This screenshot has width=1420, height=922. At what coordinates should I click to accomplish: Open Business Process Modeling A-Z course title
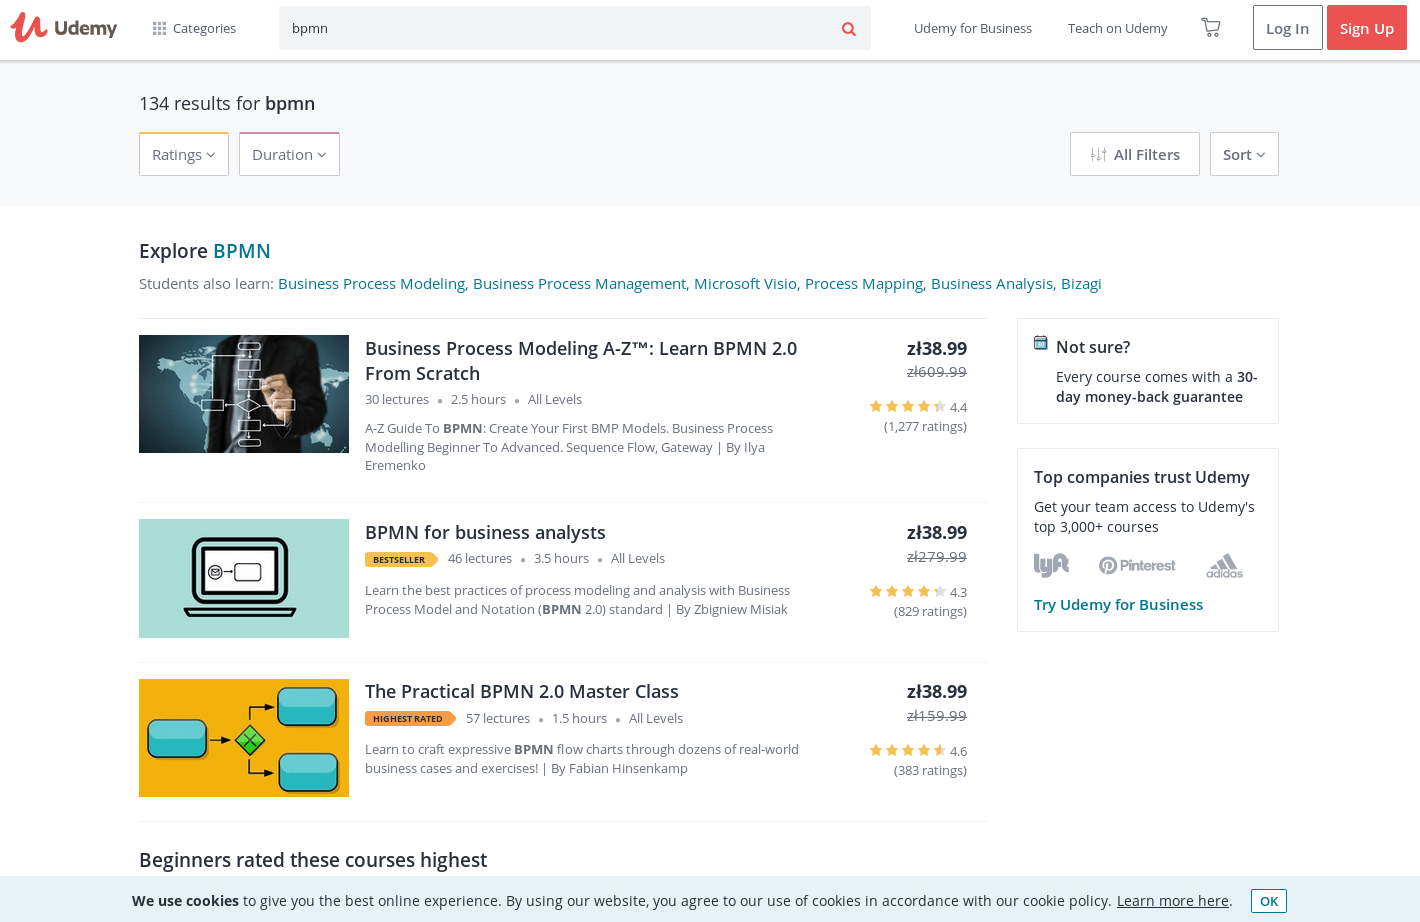point(581,361)
